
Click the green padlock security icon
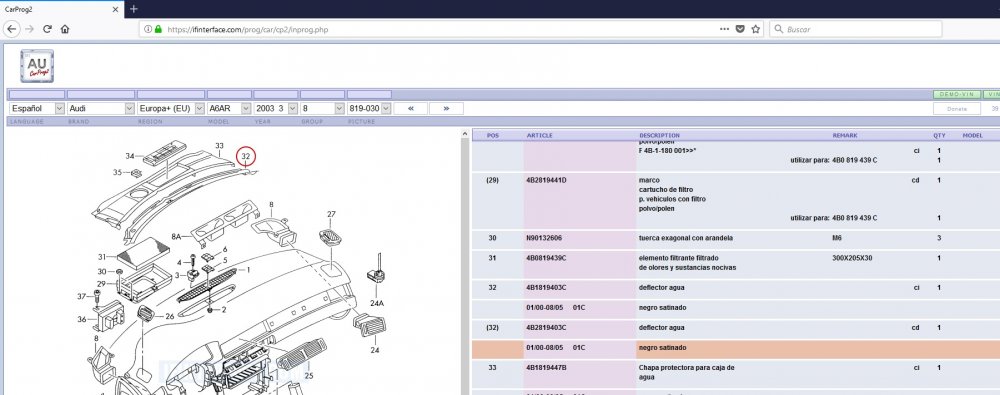158,29
